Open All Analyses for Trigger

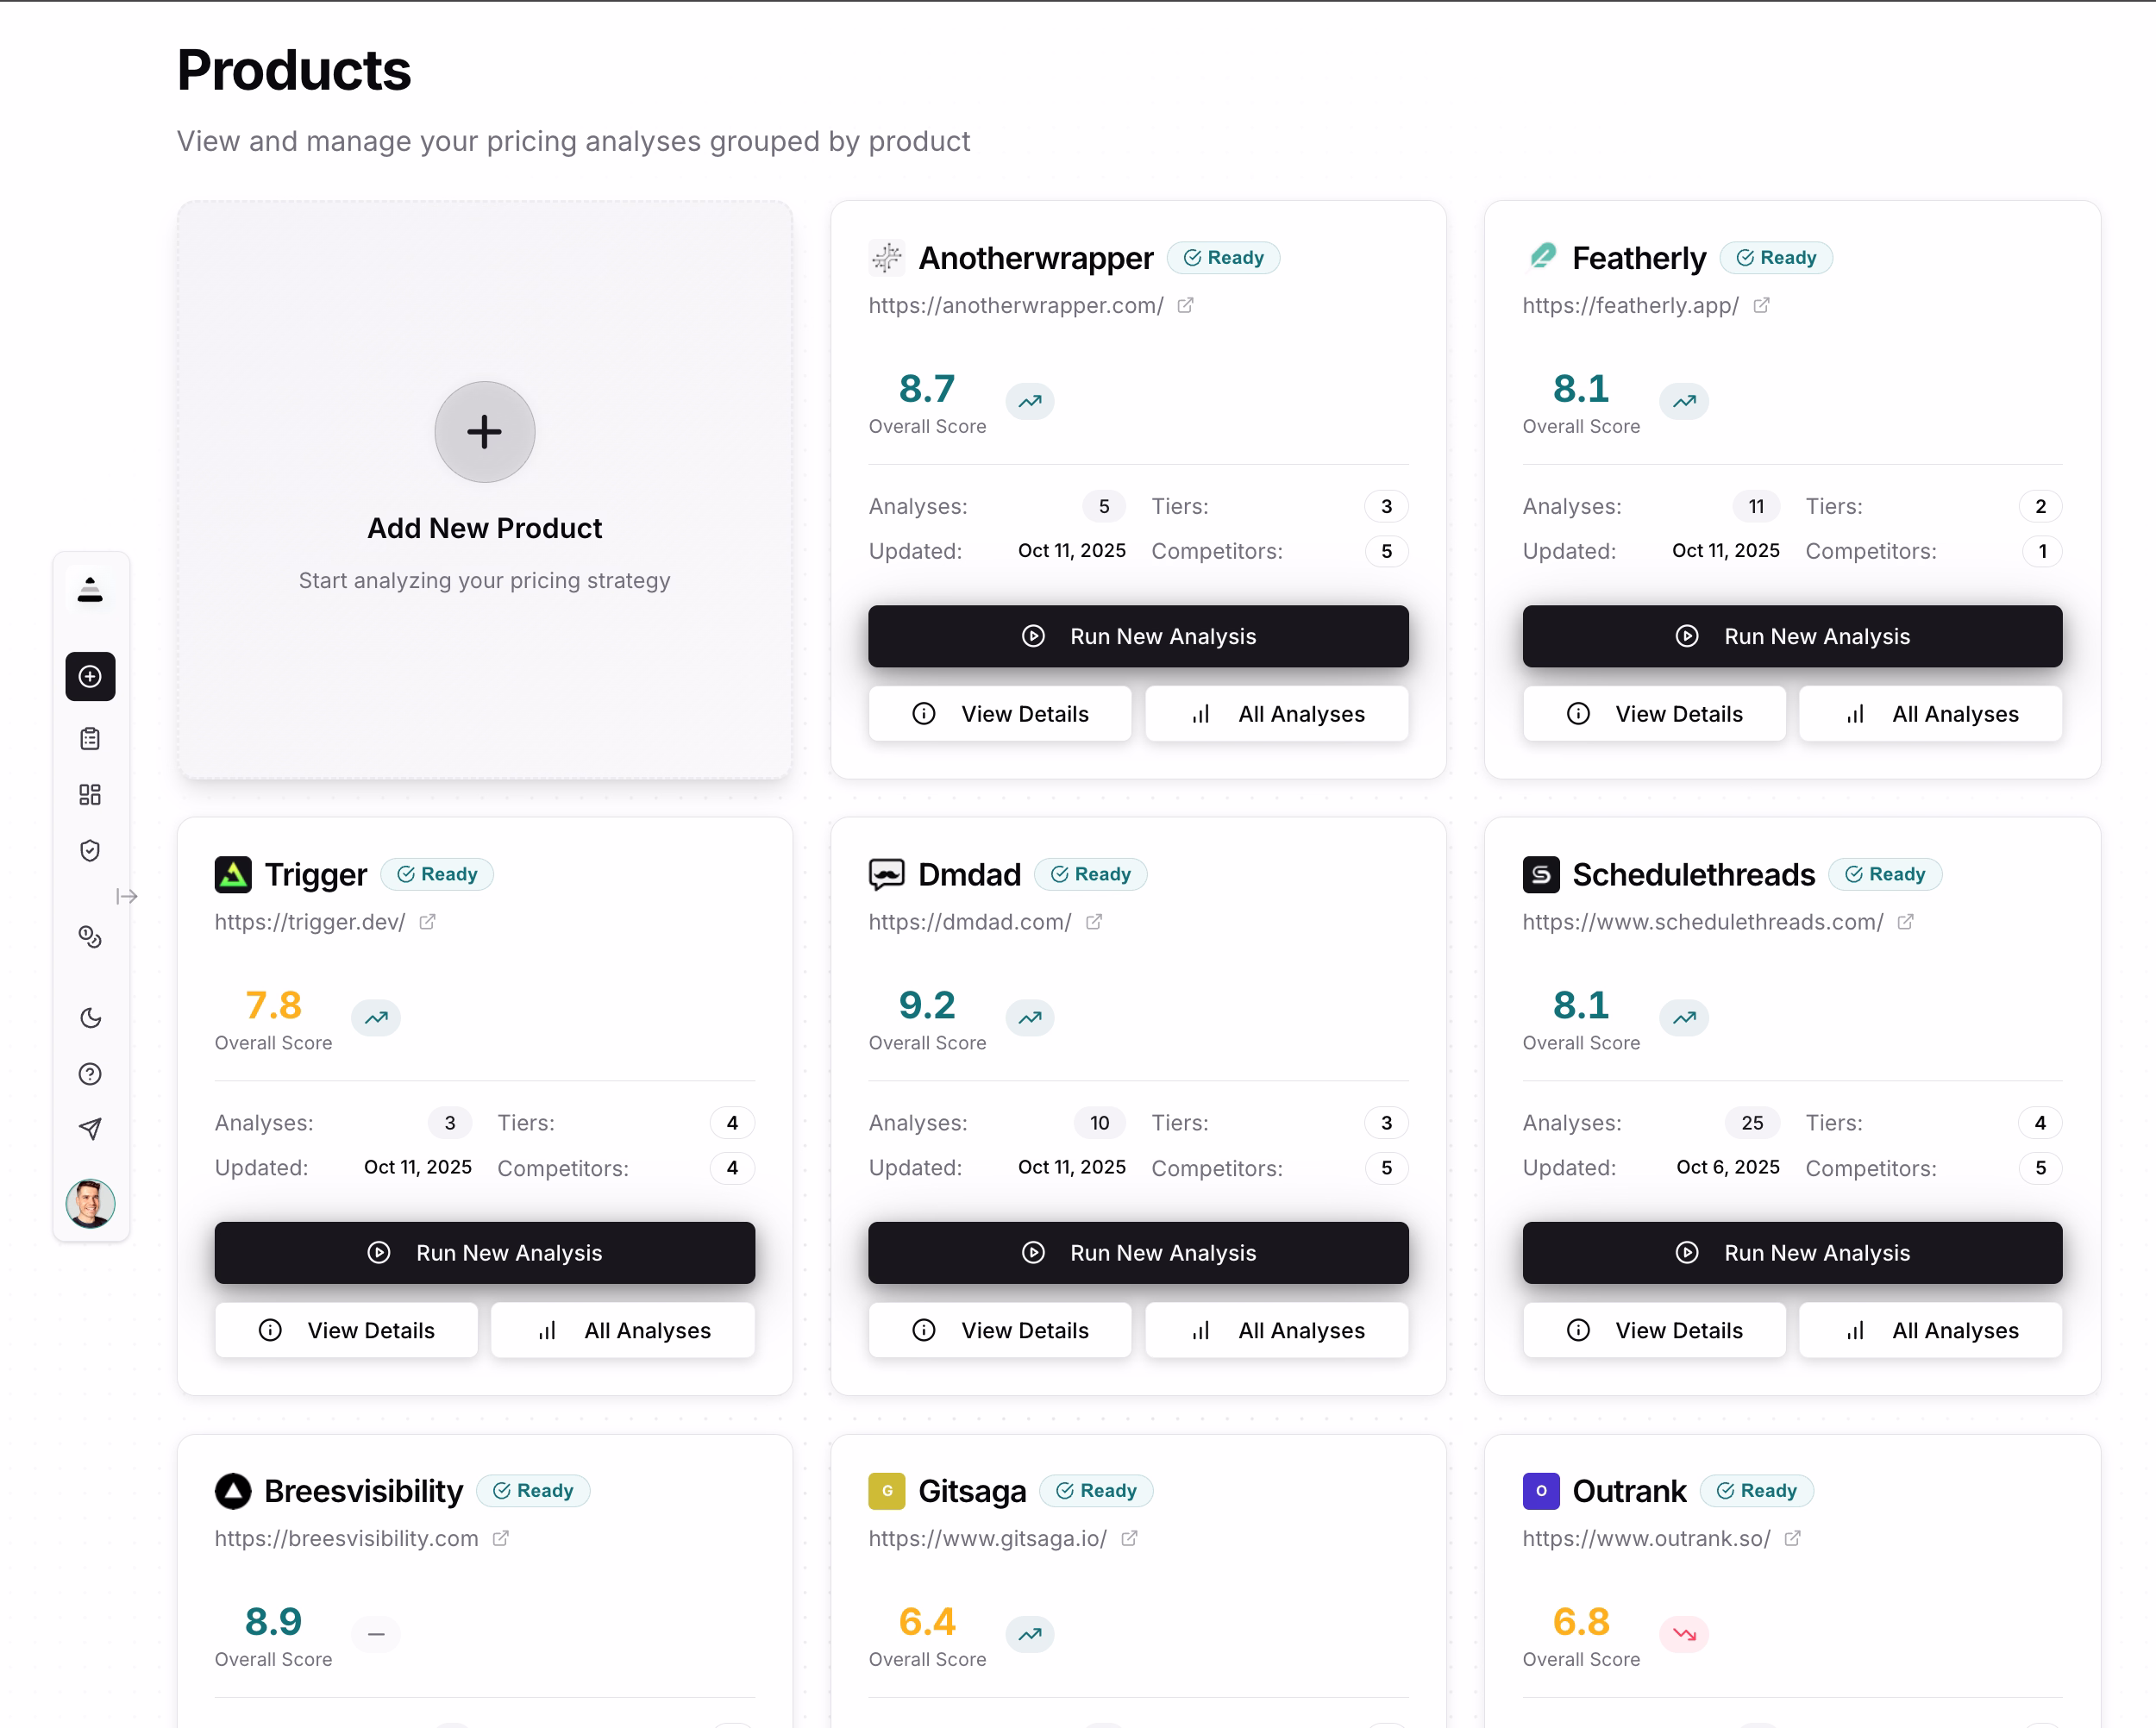(x=623, y=1330)
